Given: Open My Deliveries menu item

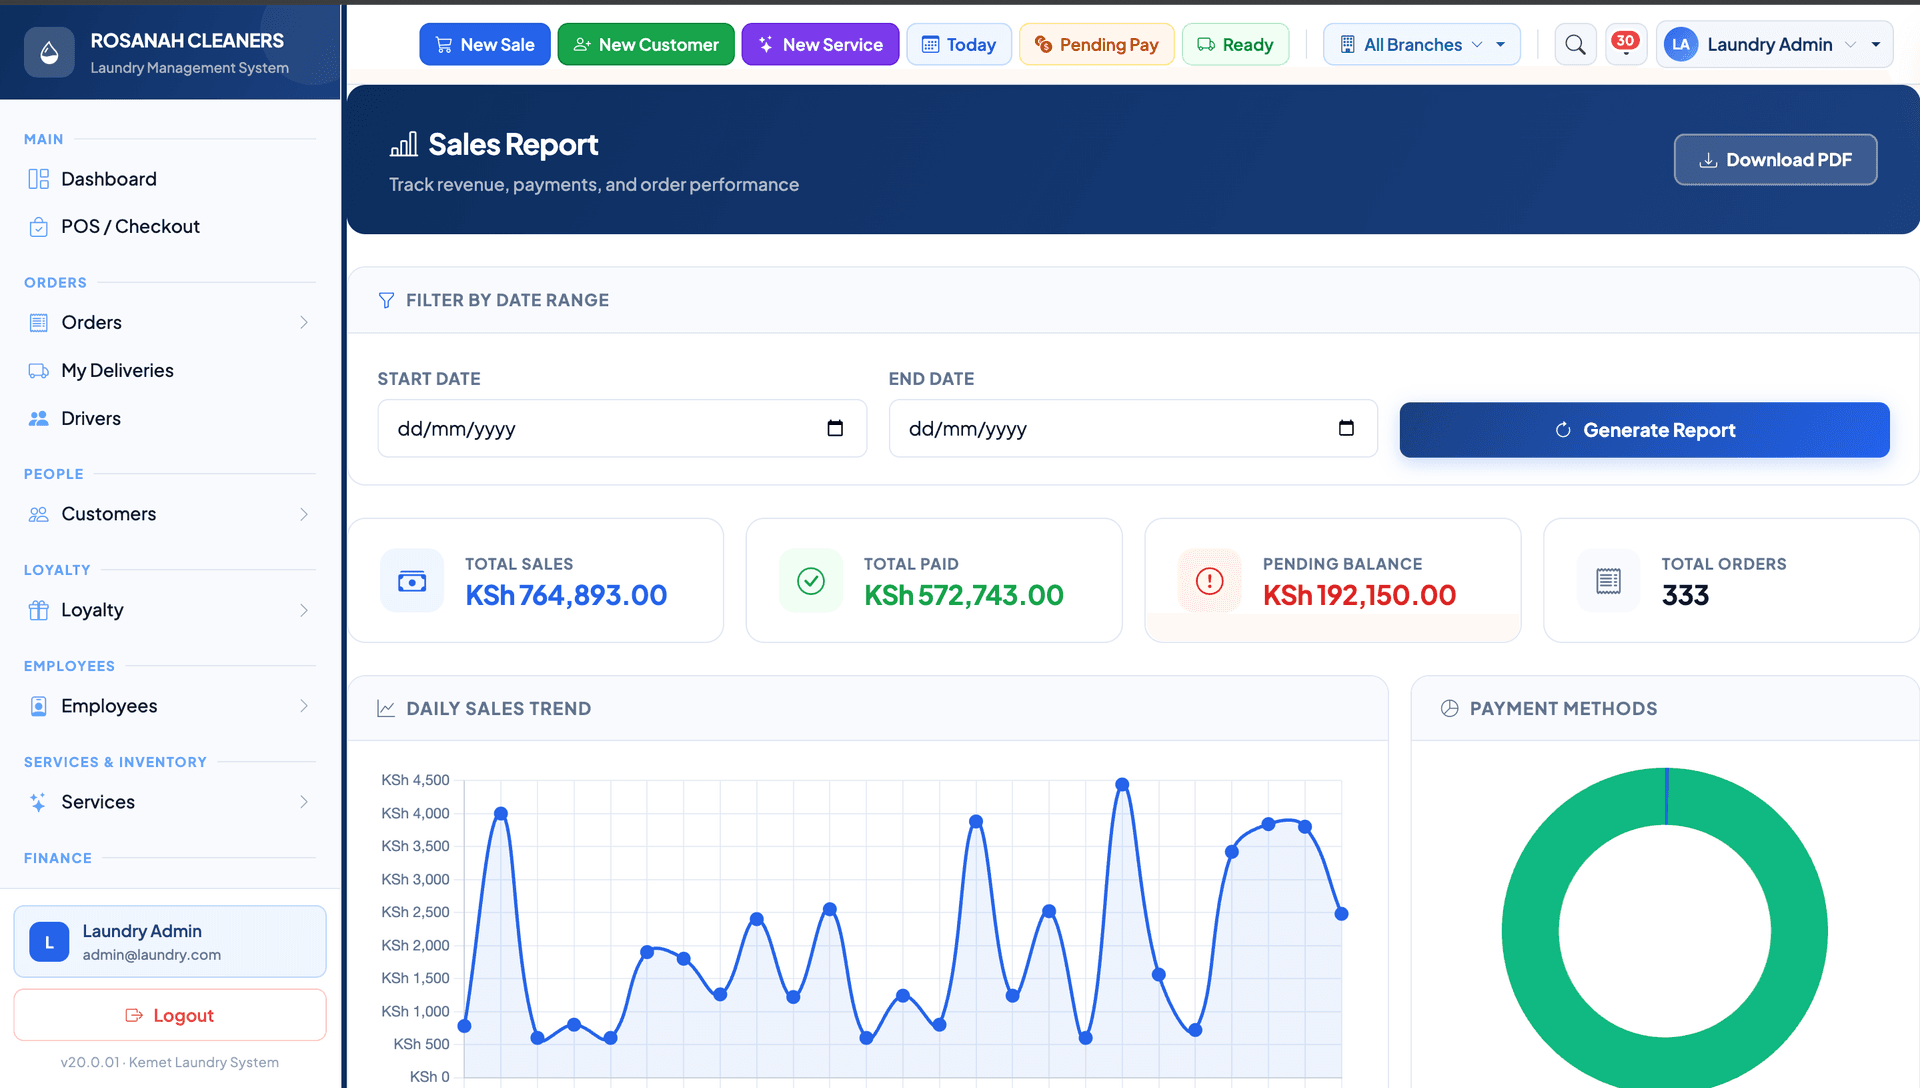Looking at the screenshot, I should (170, 371).
